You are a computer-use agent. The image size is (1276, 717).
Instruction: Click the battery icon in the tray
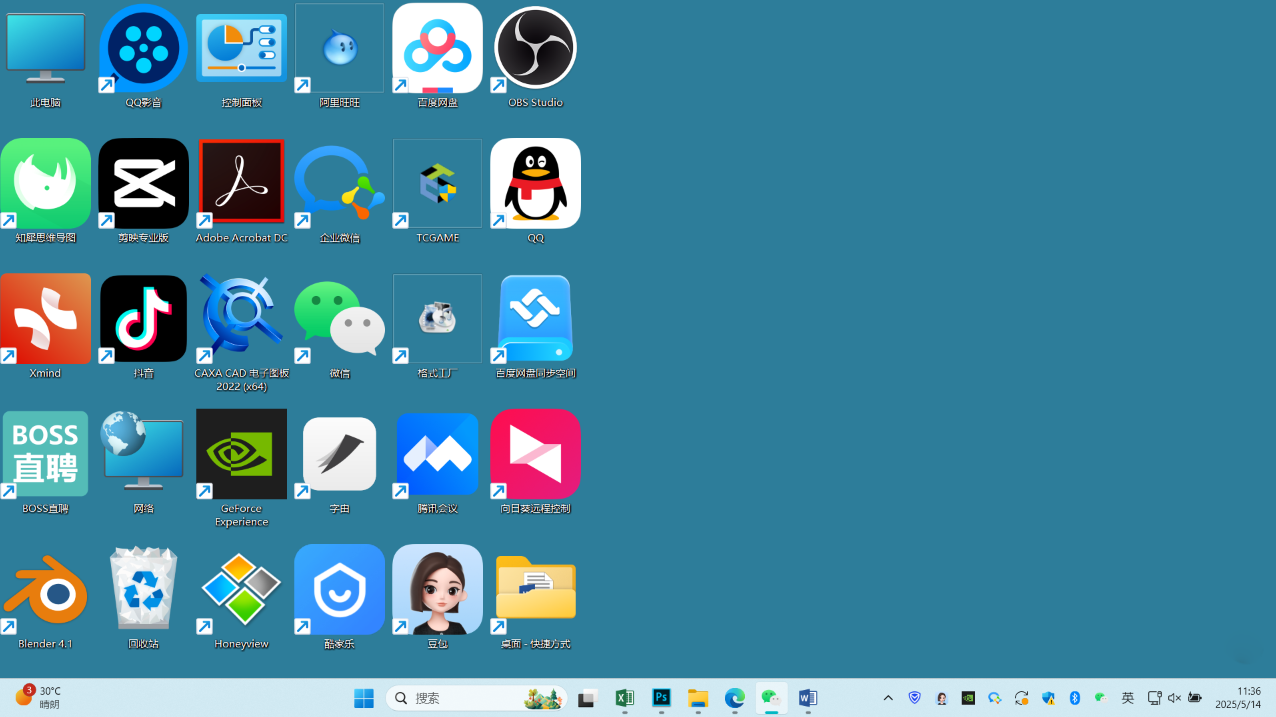tap(1195, 698)
